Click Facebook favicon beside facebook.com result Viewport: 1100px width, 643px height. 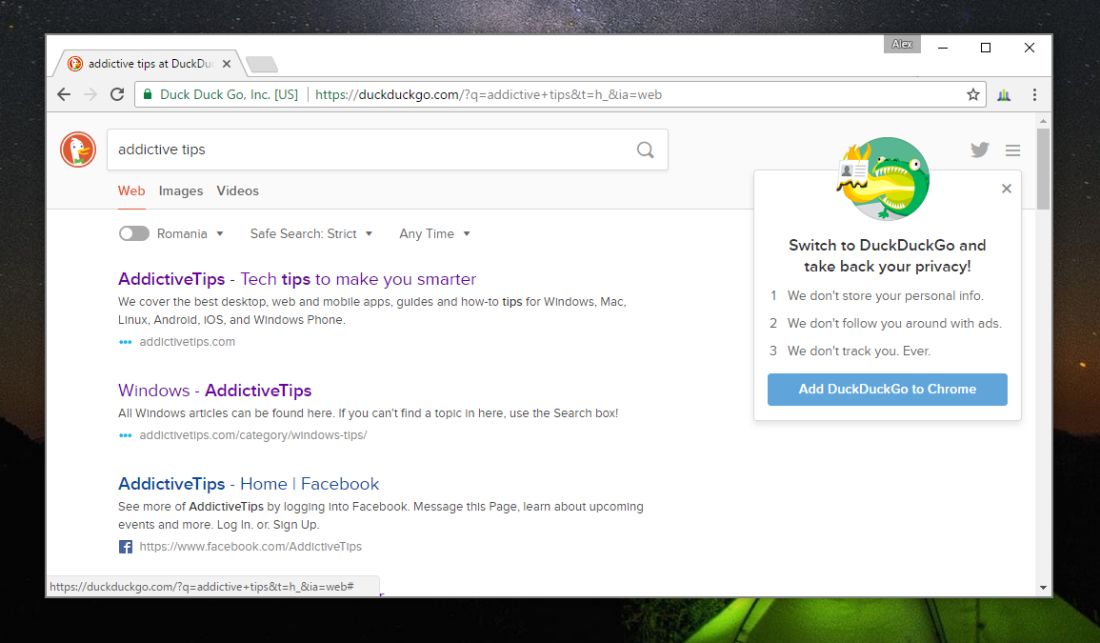[x=126, y=547]
